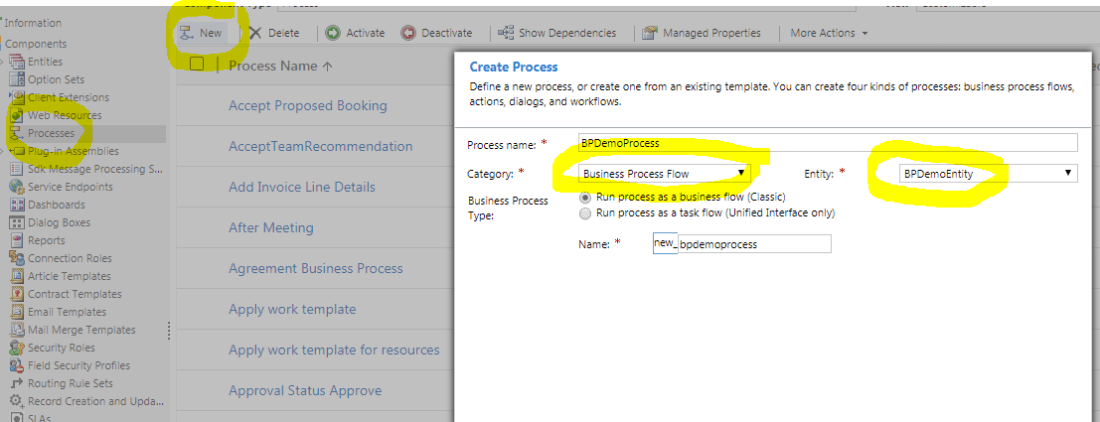Click the Contract Templates icon
This screenshot has width=1100, height=422.
(18, 294)
